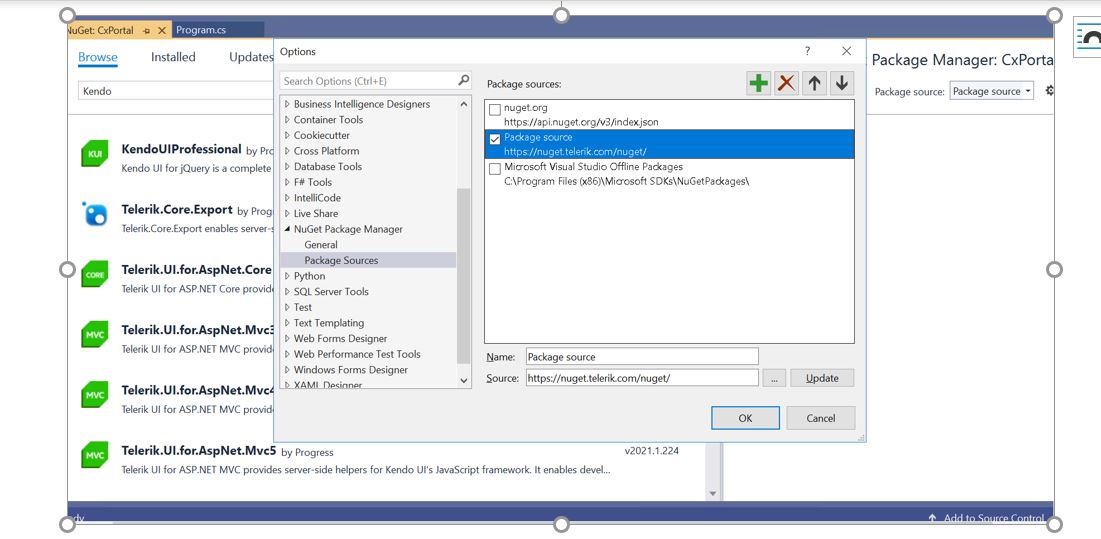This screenshot has width=1101, height=539.
Task: Click package list scroll-down arrow
Action: tap(713, 494)
